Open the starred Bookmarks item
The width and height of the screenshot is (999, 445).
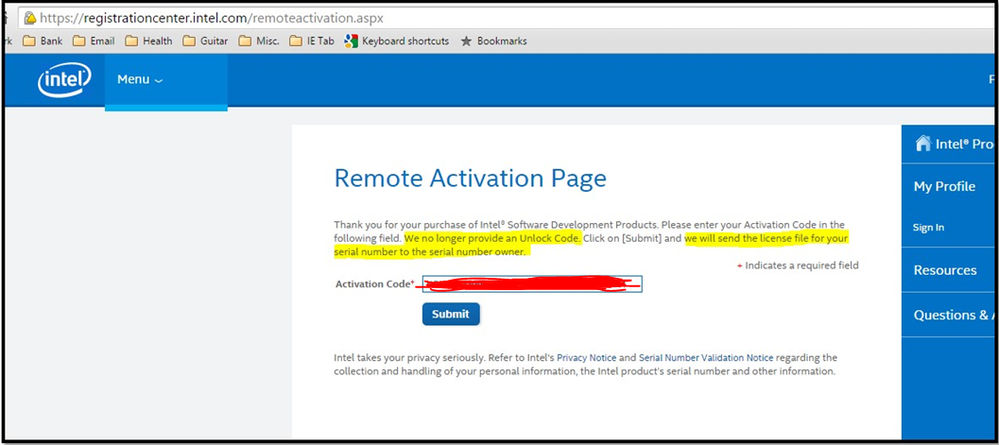click(493, 41)
